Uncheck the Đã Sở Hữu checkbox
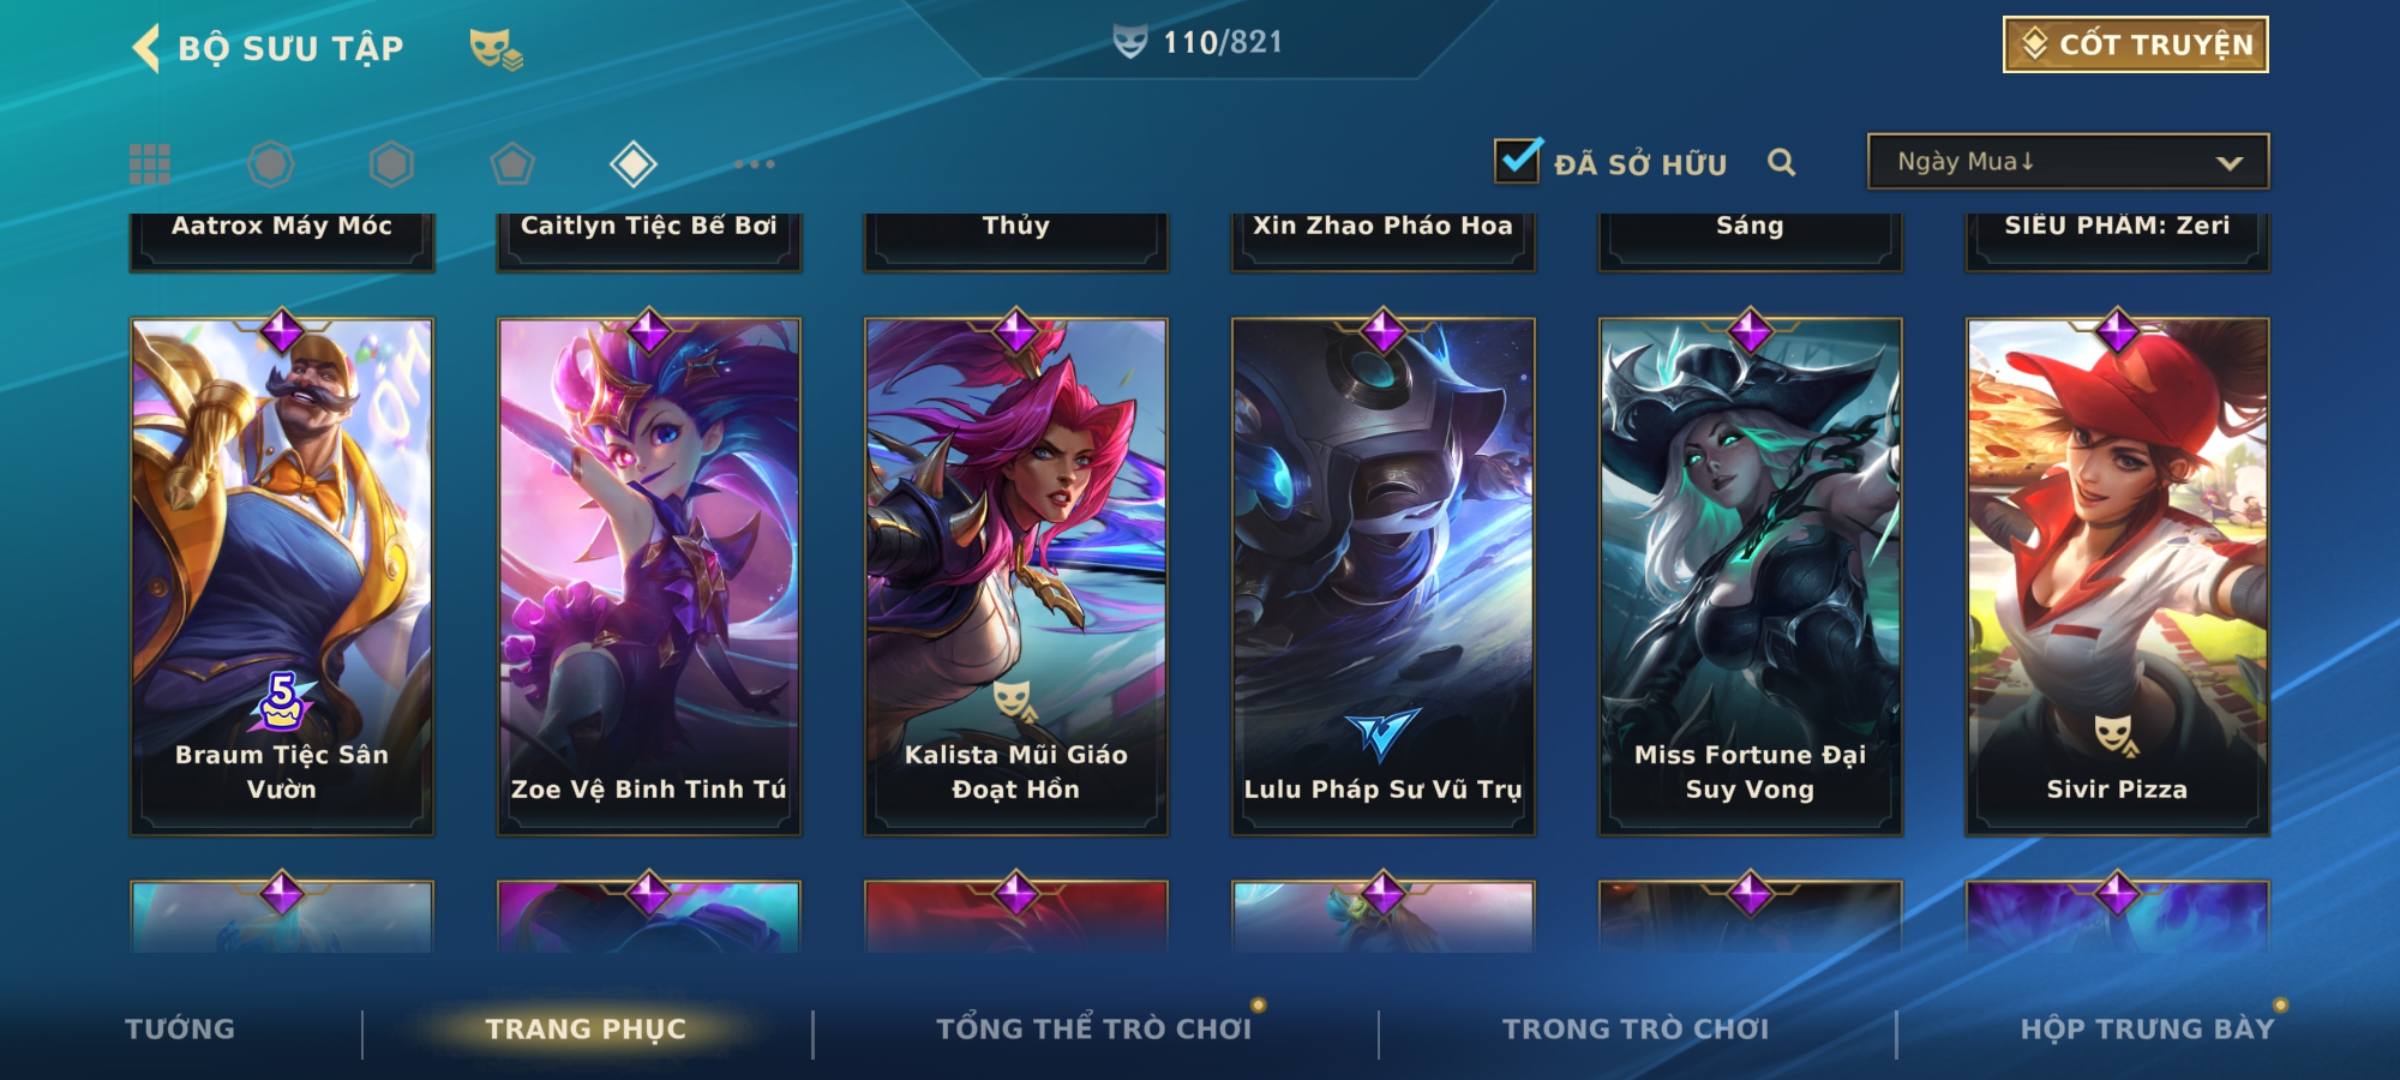The width and height of the screenshot is (2400, 1080). [x=1518, y=160]
